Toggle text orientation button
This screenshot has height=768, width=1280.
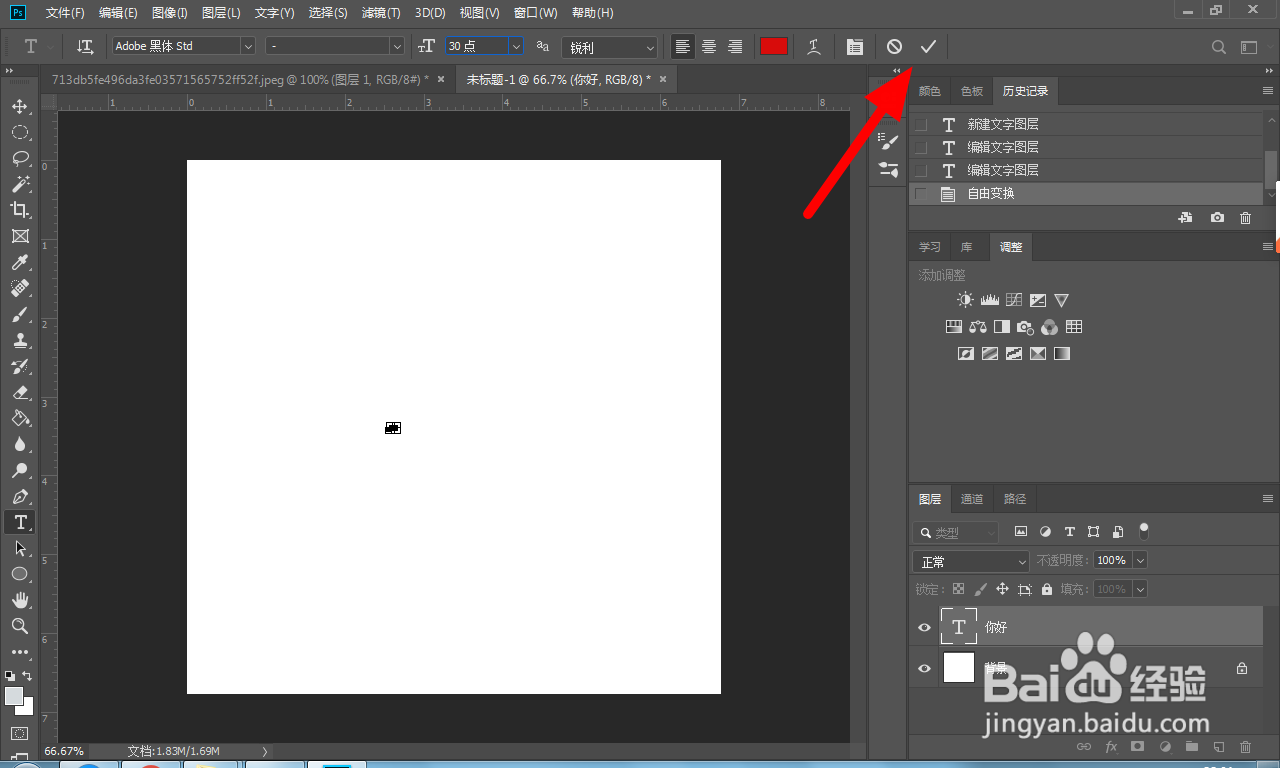click(85, 46)
